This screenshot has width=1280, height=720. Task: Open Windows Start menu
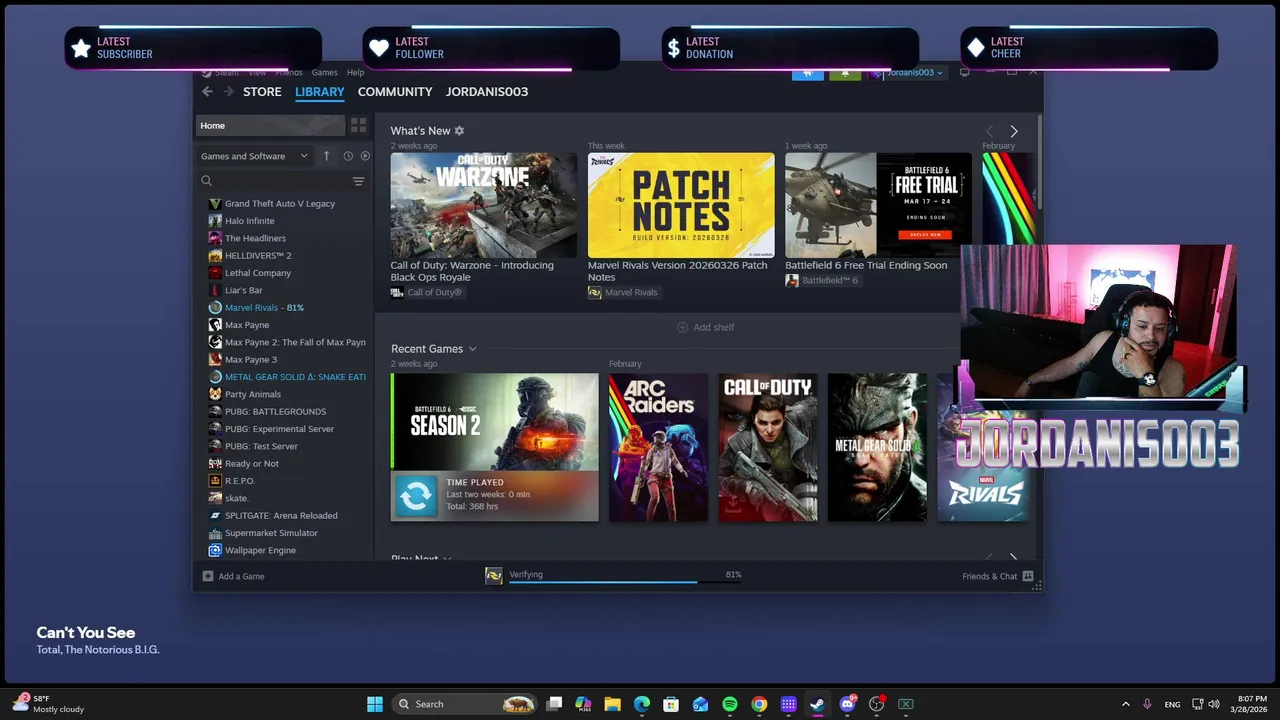click(375, 704)
